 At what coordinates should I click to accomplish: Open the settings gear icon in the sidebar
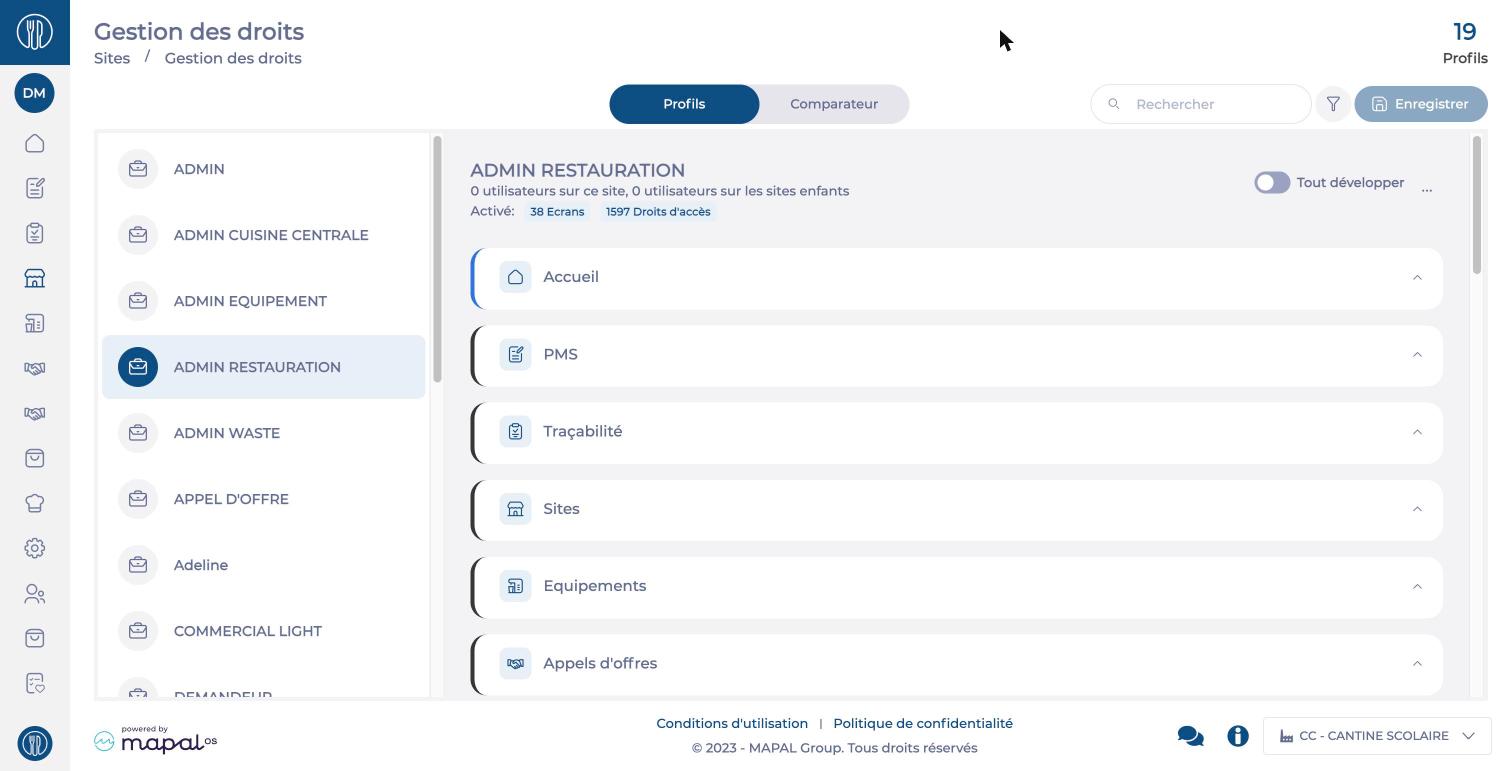(x=34, y=548)
